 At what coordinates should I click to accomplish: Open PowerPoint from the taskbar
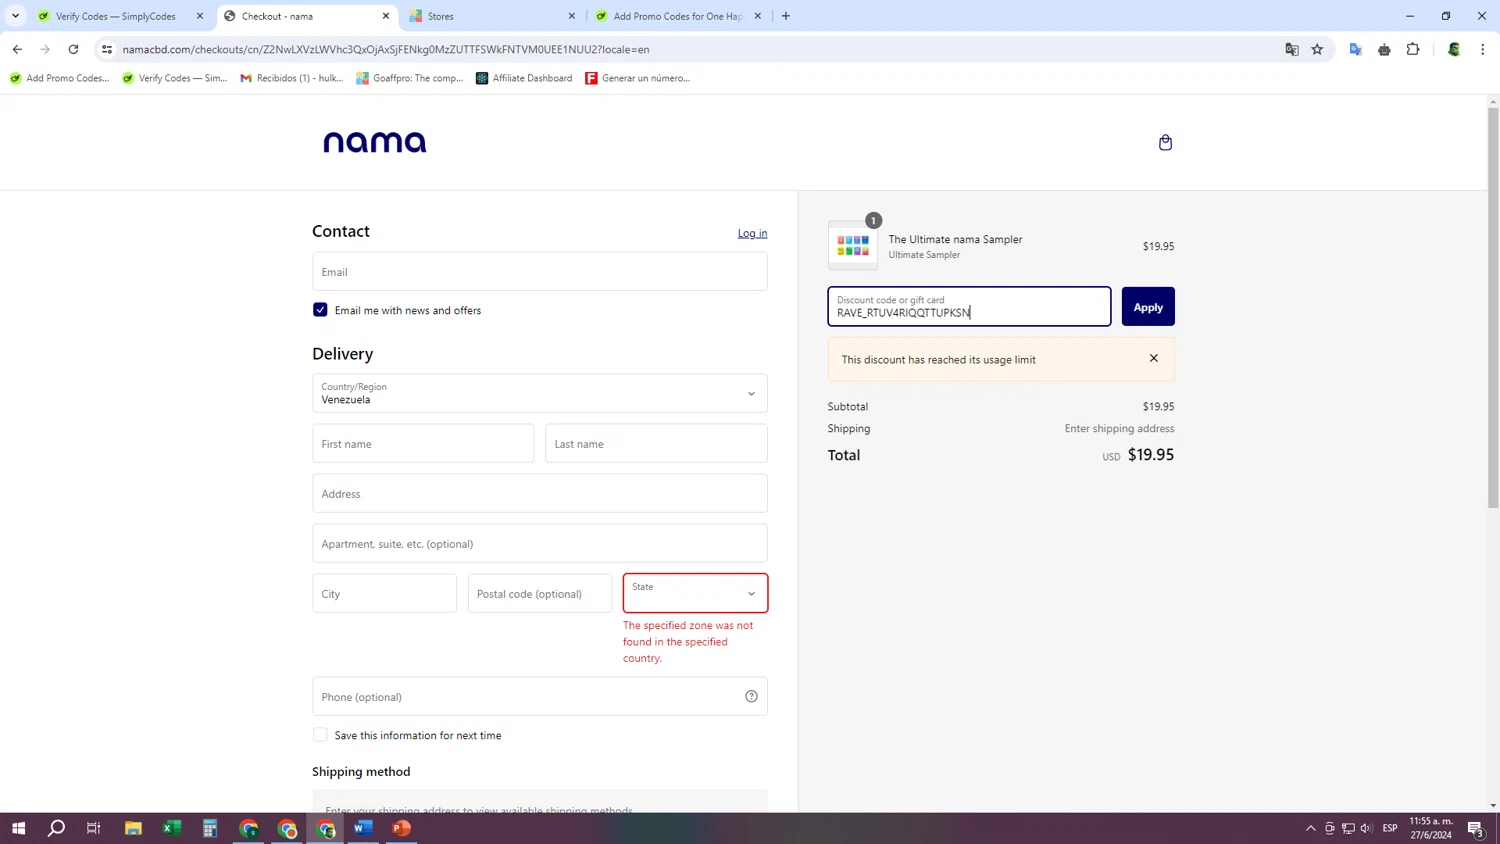click(402, 828)
